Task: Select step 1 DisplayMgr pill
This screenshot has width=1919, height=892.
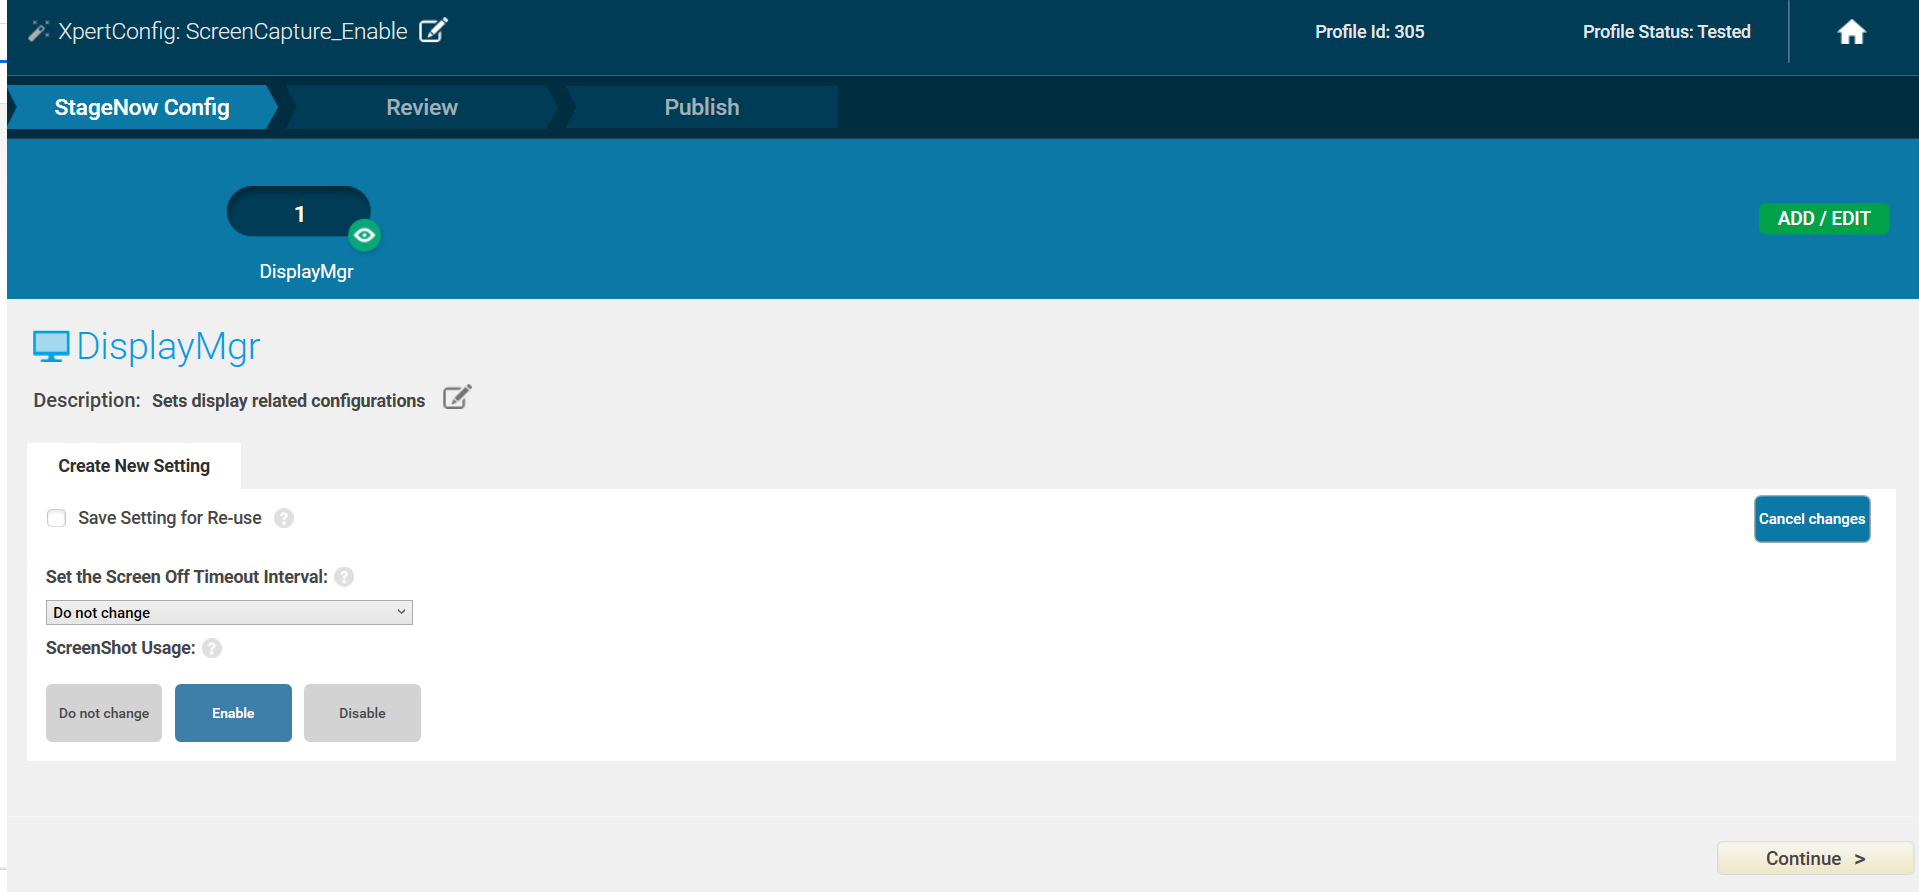Action: [299, 212]
